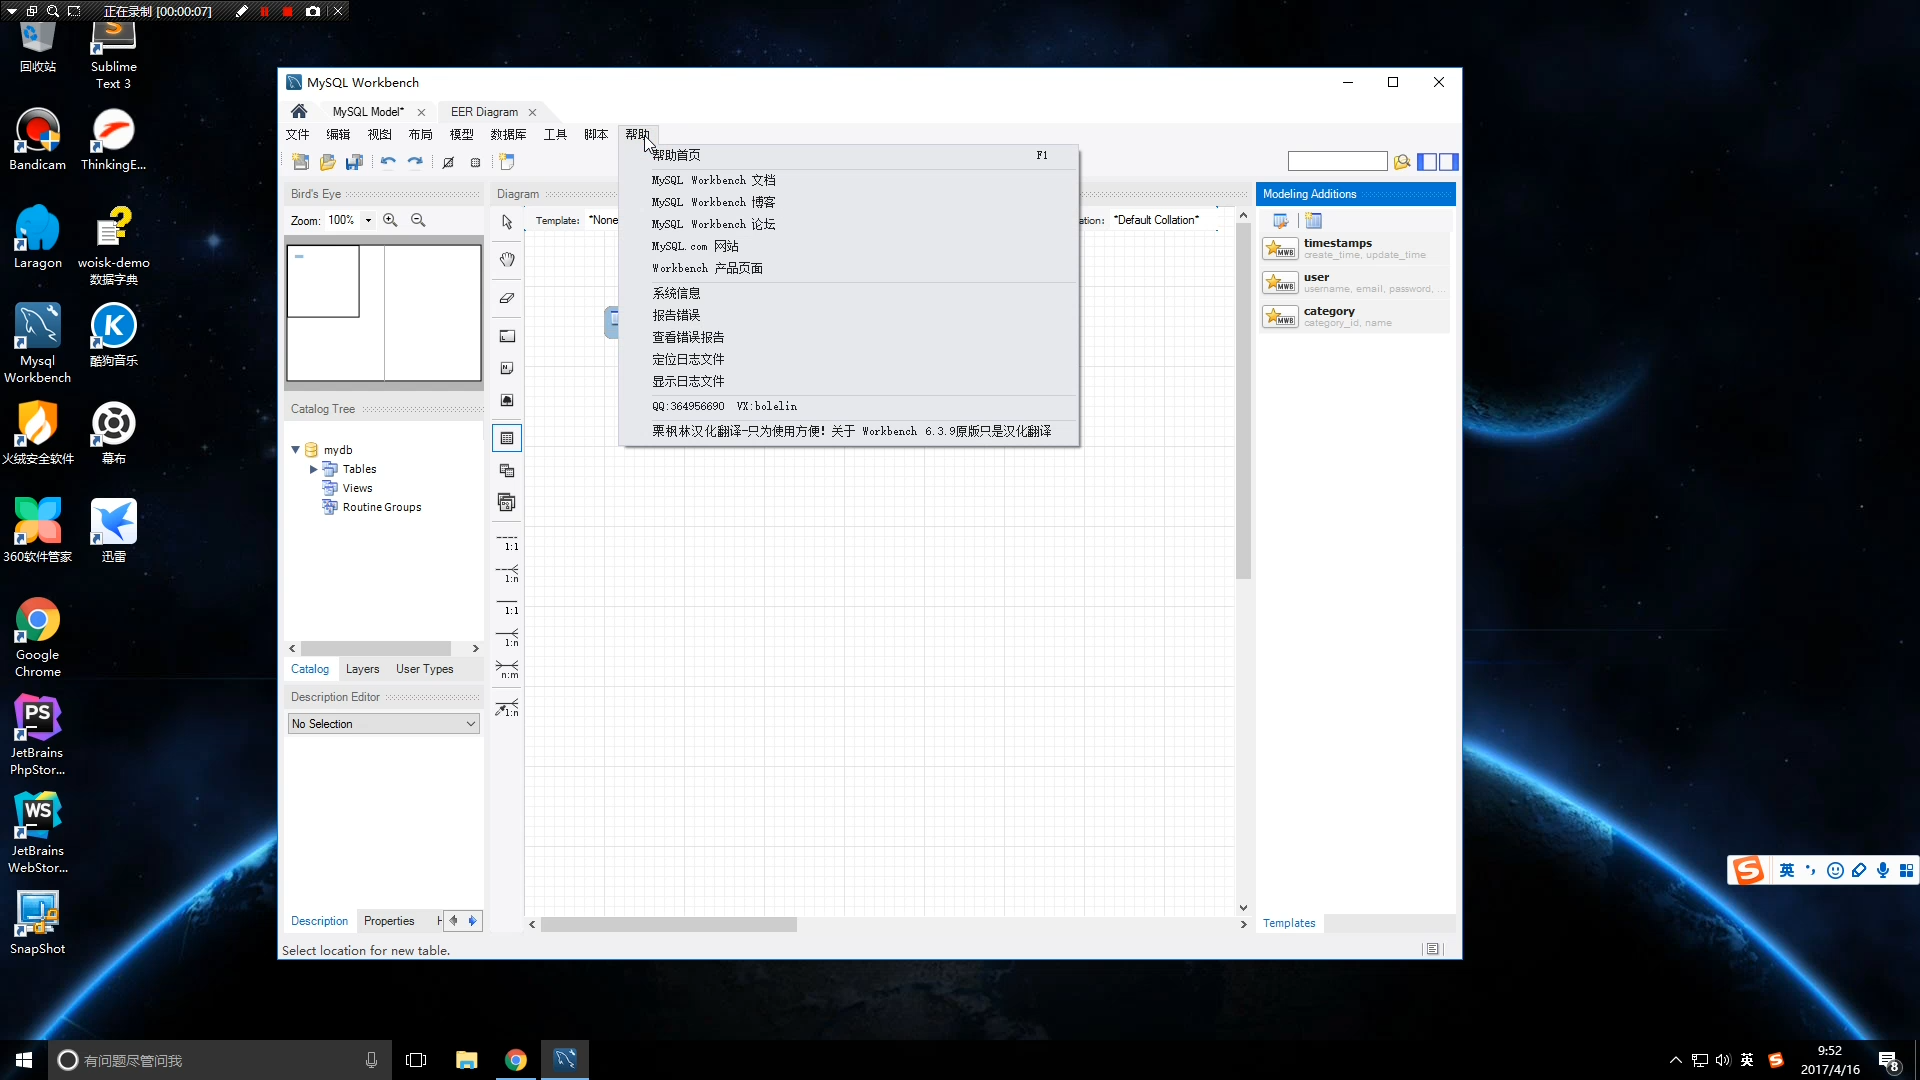Click the Redo arrow icon

tap(415, 162)
